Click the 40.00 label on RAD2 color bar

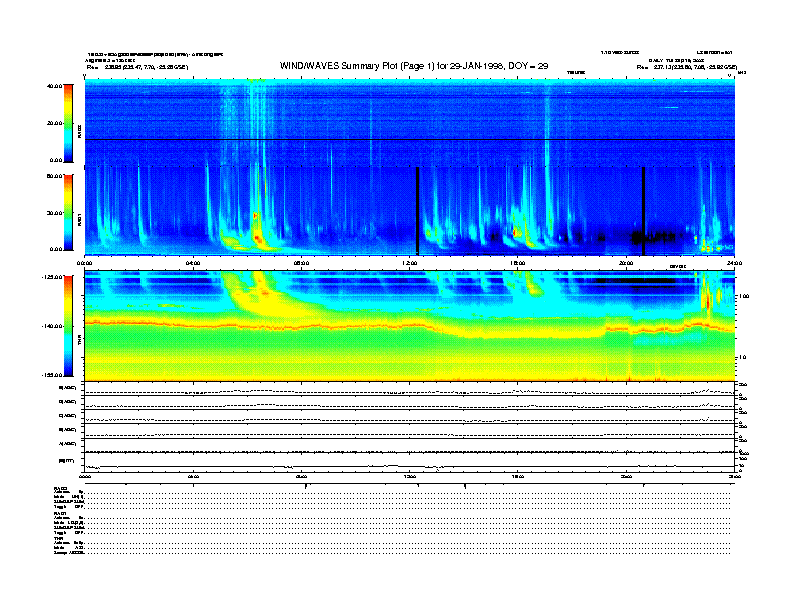(x=54, y=86)
